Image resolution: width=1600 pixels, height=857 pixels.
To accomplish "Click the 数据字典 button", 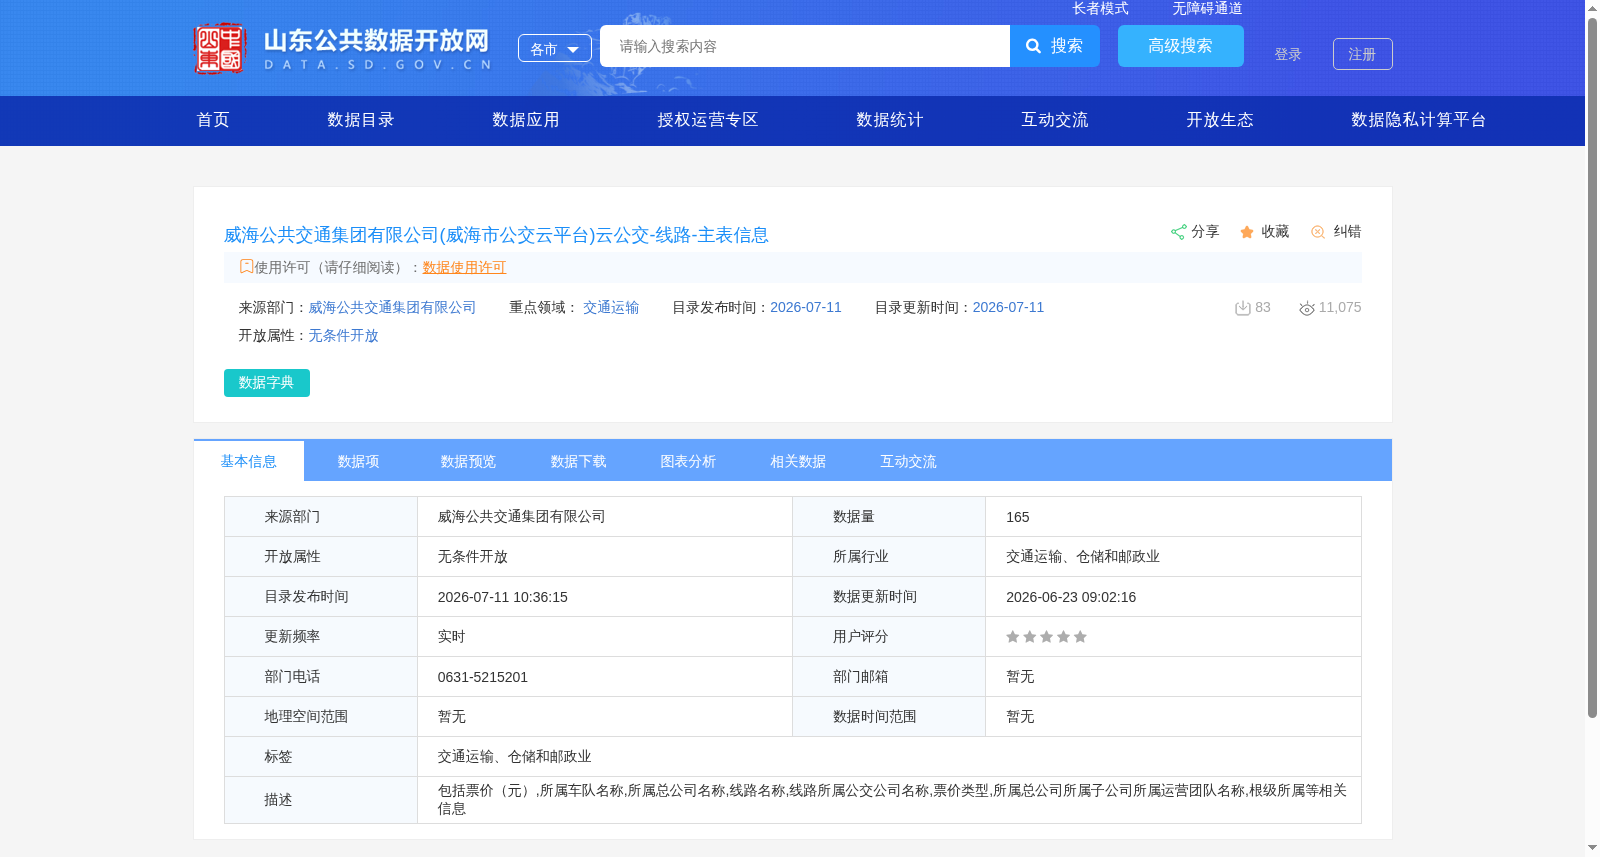I will (267, 383).
